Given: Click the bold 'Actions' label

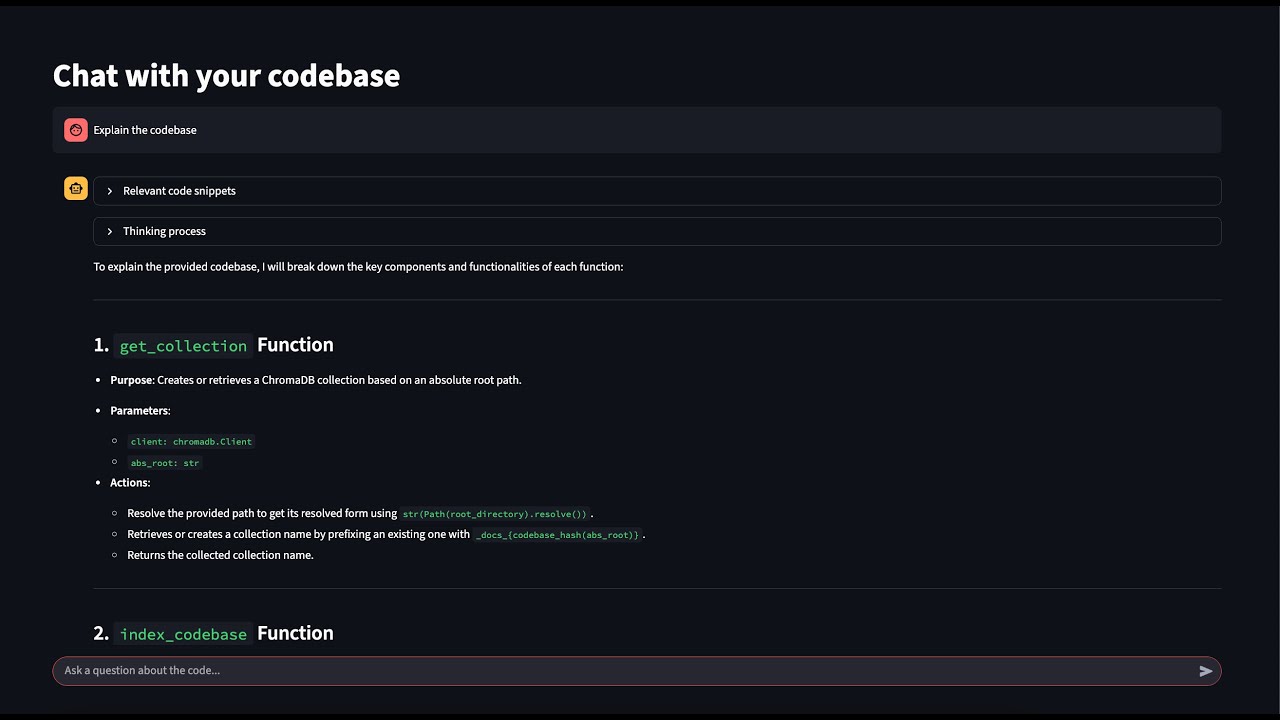Looking at the screenshot, I should point(129,483).
